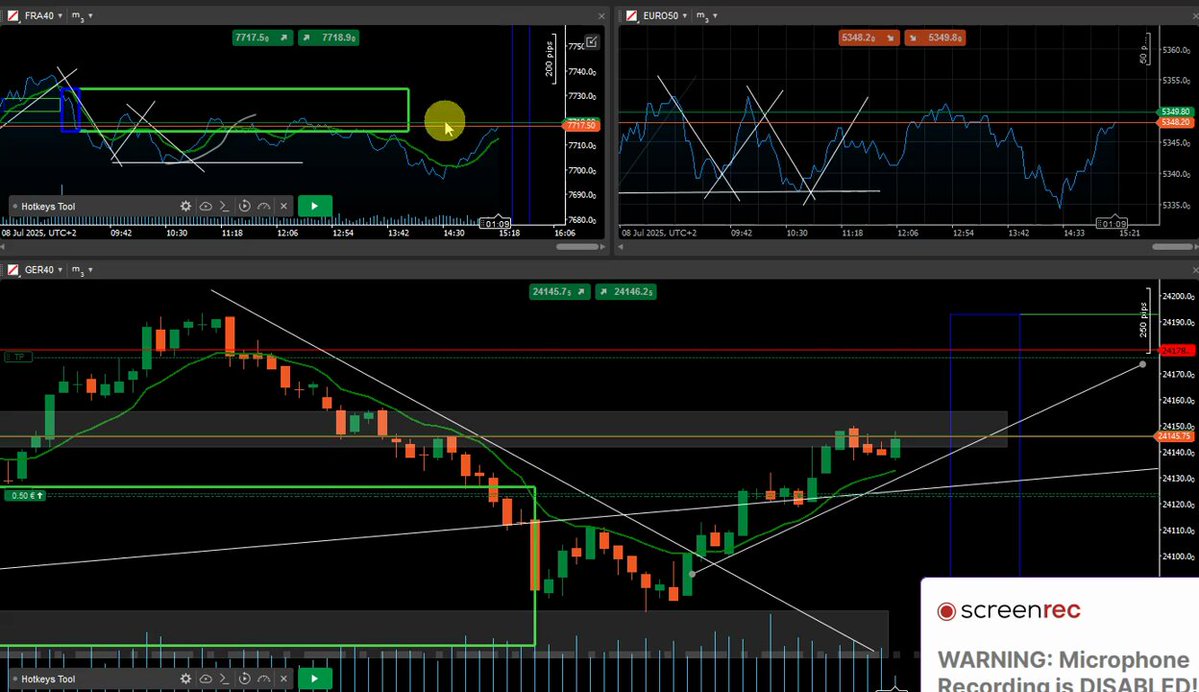Click the edit icon at FRA40 chart corner
Screen dimensions: 1199x692
pos(592,42)
